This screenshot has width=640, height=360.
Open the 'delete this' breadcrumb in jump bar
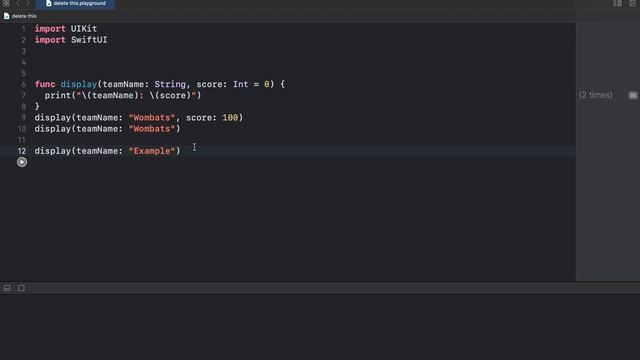click(x=20, y=16)
